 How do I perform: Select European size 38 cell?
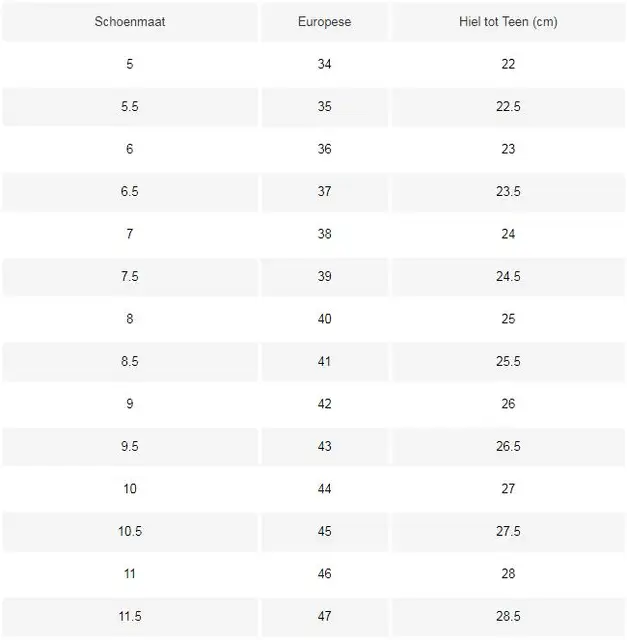[325, 234]
